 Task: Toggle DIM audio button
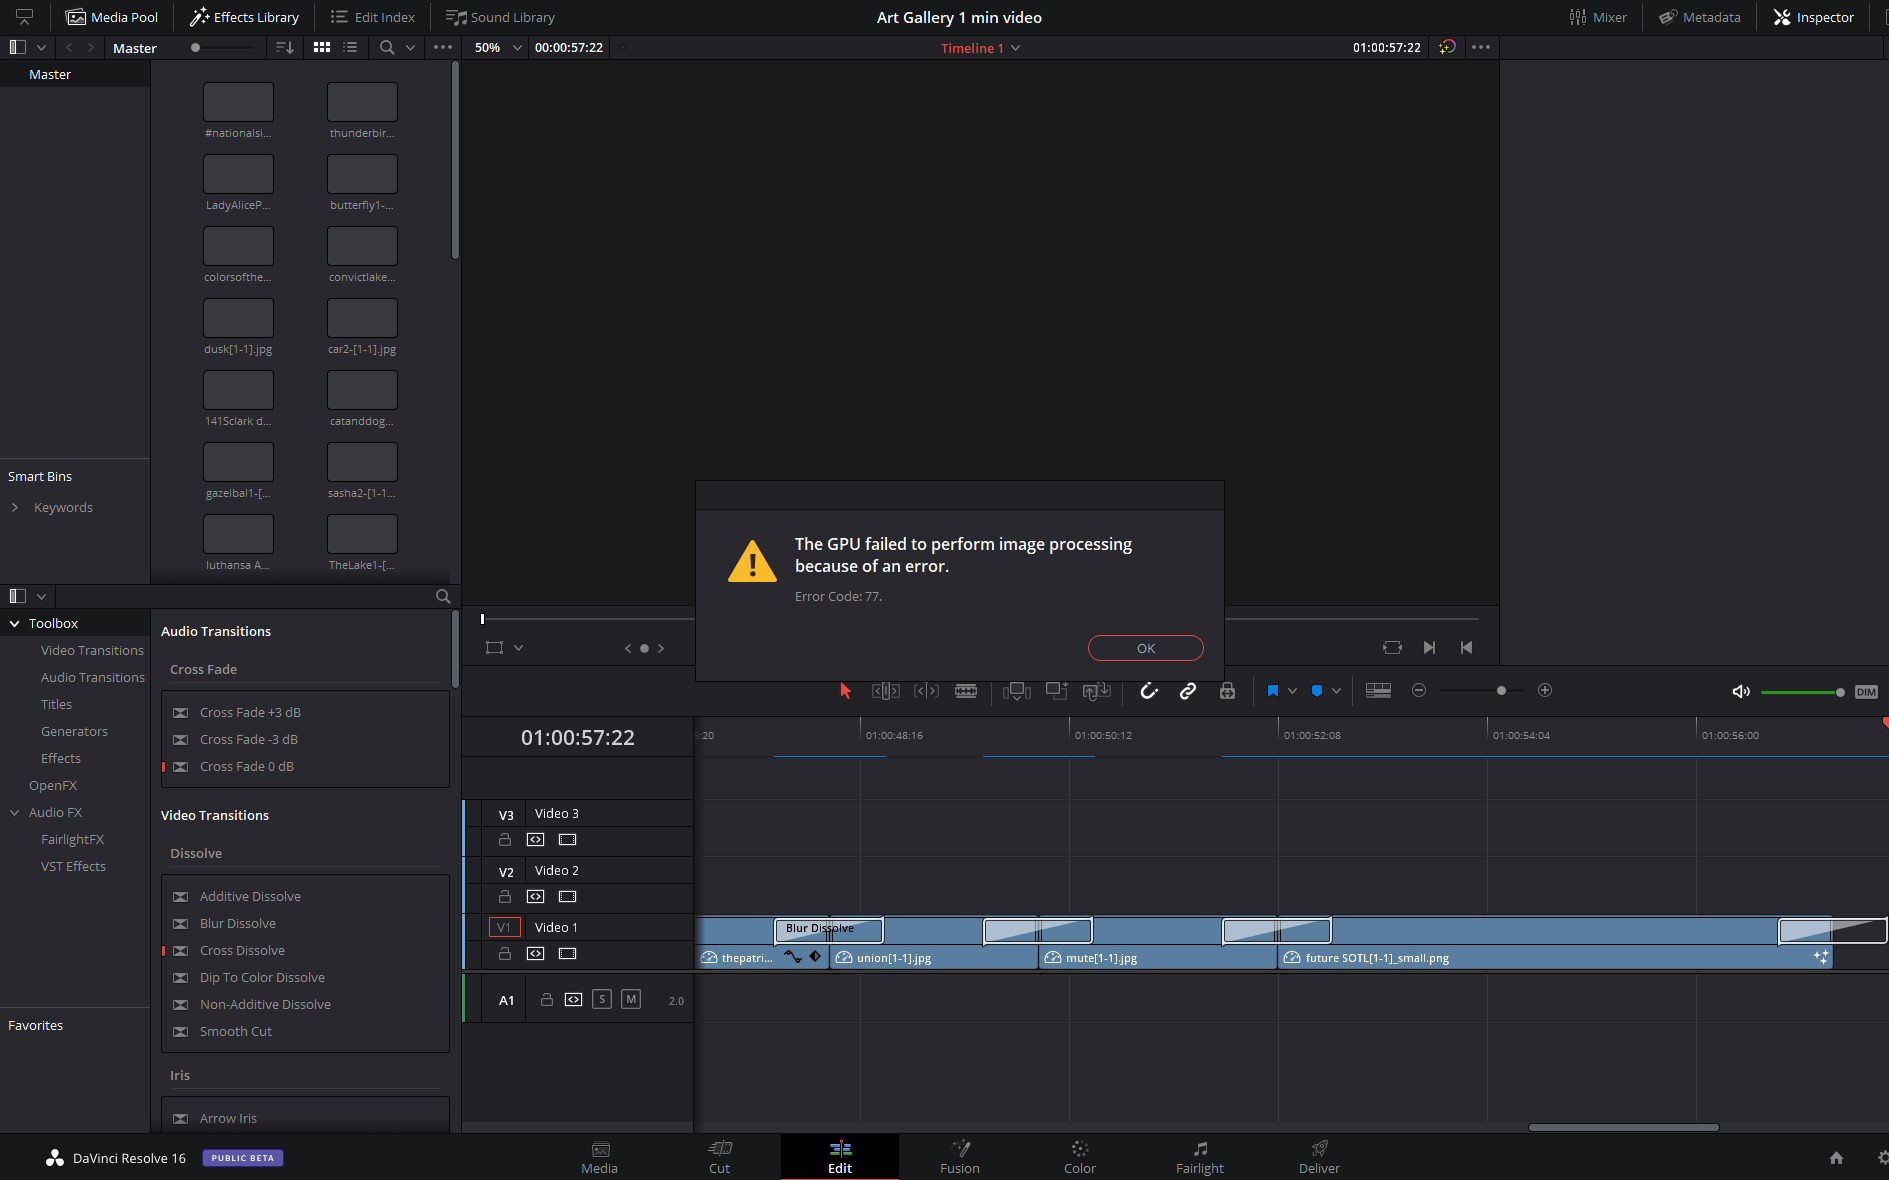(x=1866, y=692)
